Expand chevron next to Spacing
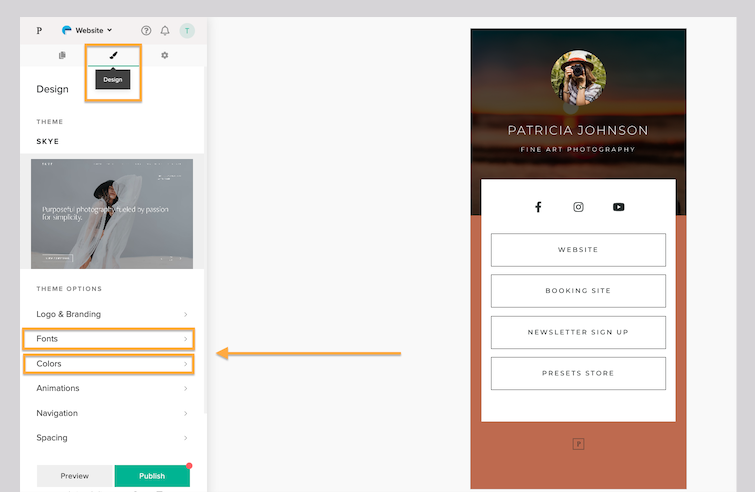 (x=185, y=438)
